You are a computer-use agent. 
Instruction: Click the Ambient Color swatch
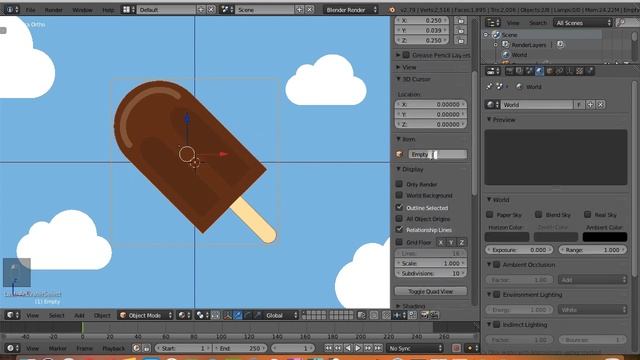(x=604, y=237)
